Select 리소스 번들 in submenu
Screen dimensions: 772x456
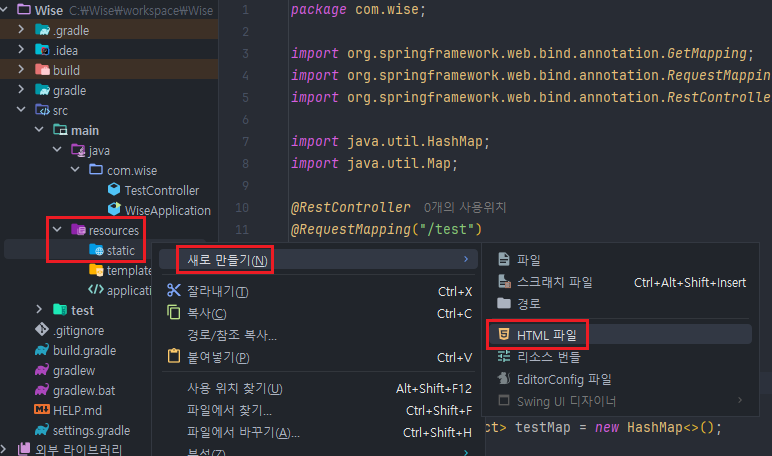(620, 357)
